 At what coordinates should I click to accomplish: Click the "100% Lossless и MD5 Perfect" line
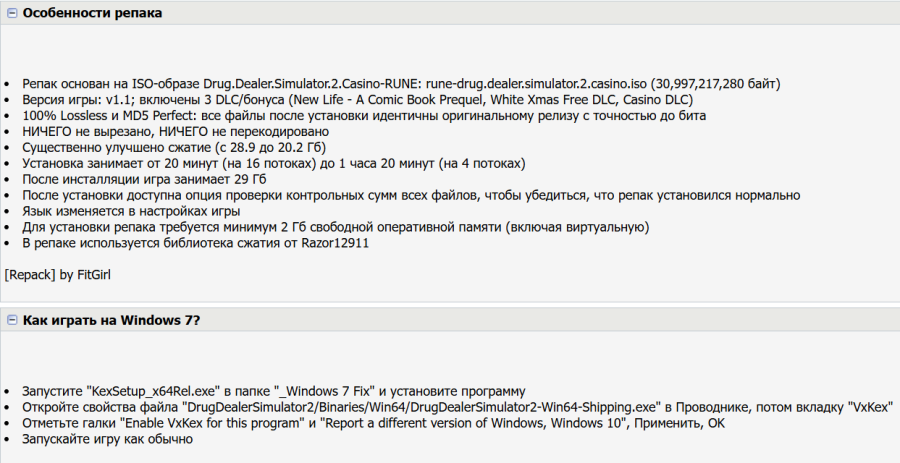click(x=364, y=116)
